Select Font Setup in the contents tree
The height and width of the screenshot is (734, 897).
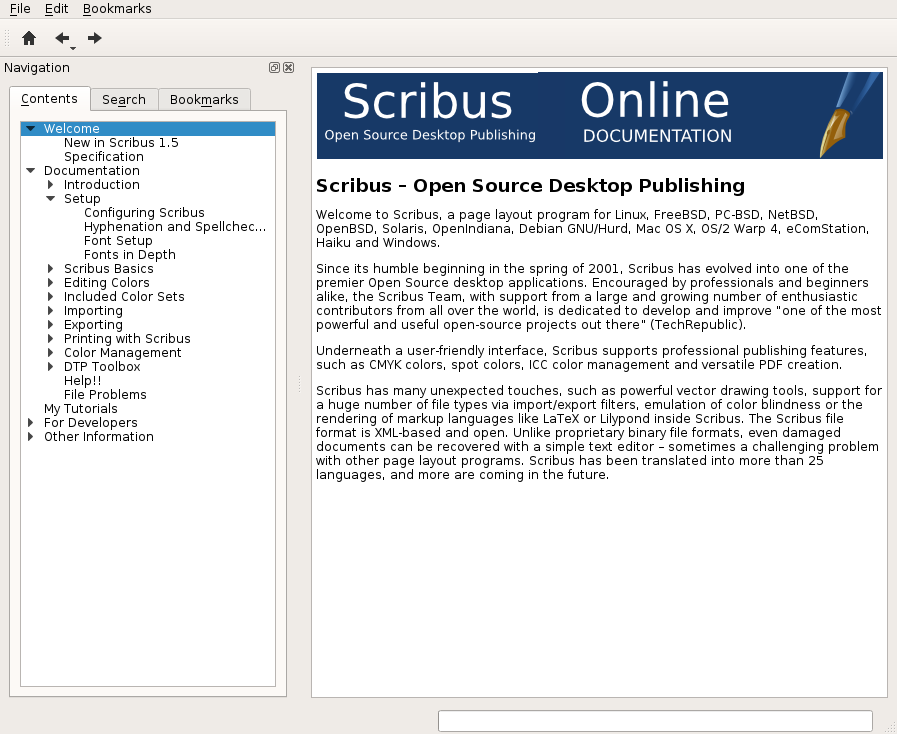click(x=118, y=241)
